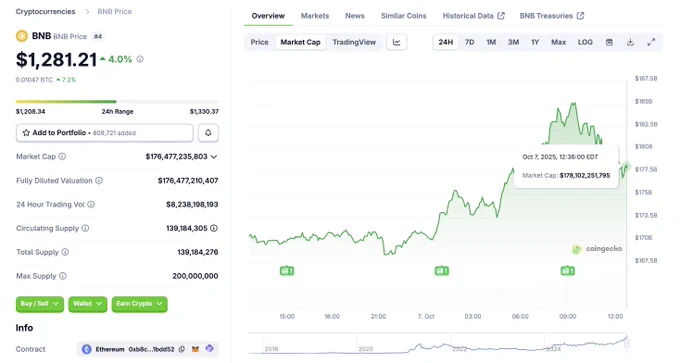This screenshot has width=680, height=363.
Task: Click the Circulating Supply info icon
Action: [x=85, y=228]
